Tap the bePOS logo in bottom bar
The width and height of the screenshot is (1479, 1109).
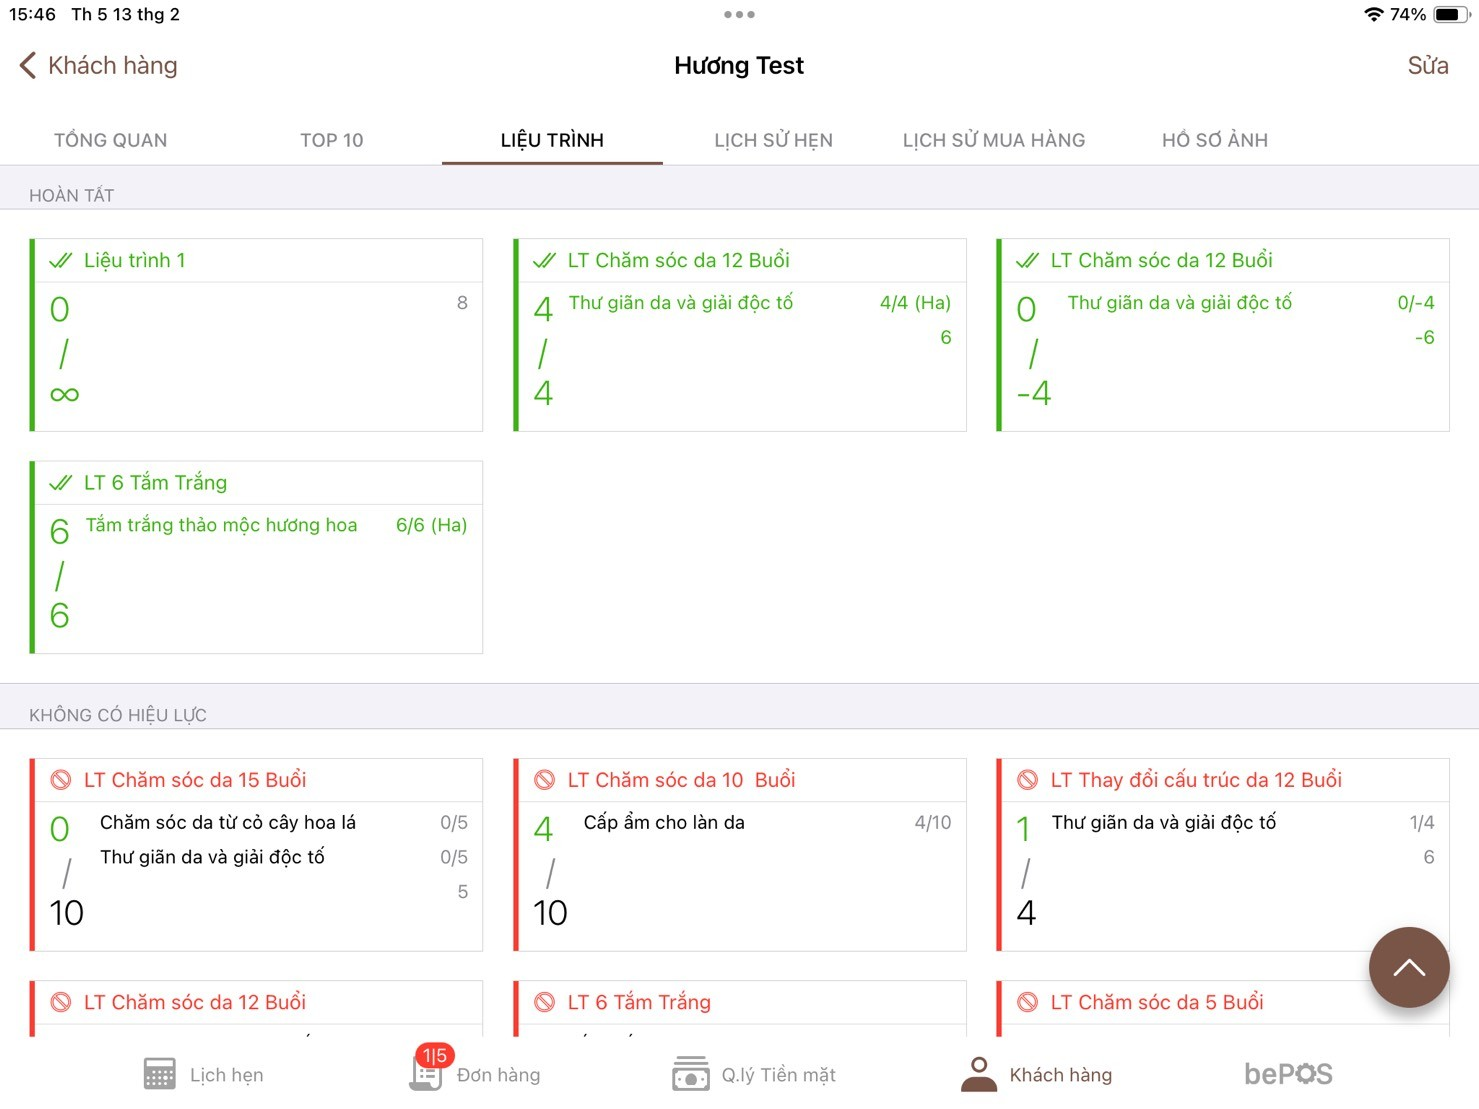pos(1288,1074)
